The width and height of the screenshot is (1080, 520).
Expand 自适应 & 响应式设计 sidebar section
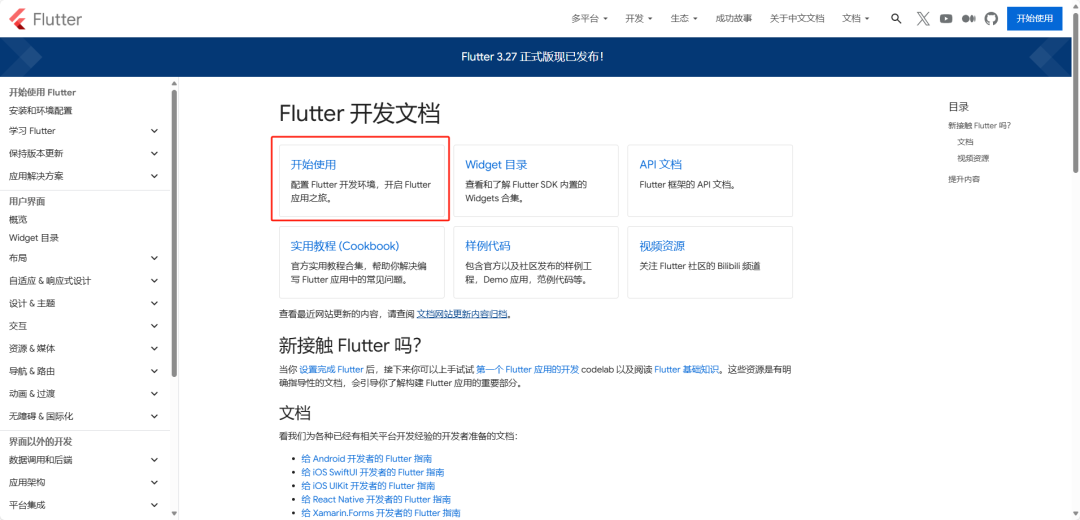[84, 280]
